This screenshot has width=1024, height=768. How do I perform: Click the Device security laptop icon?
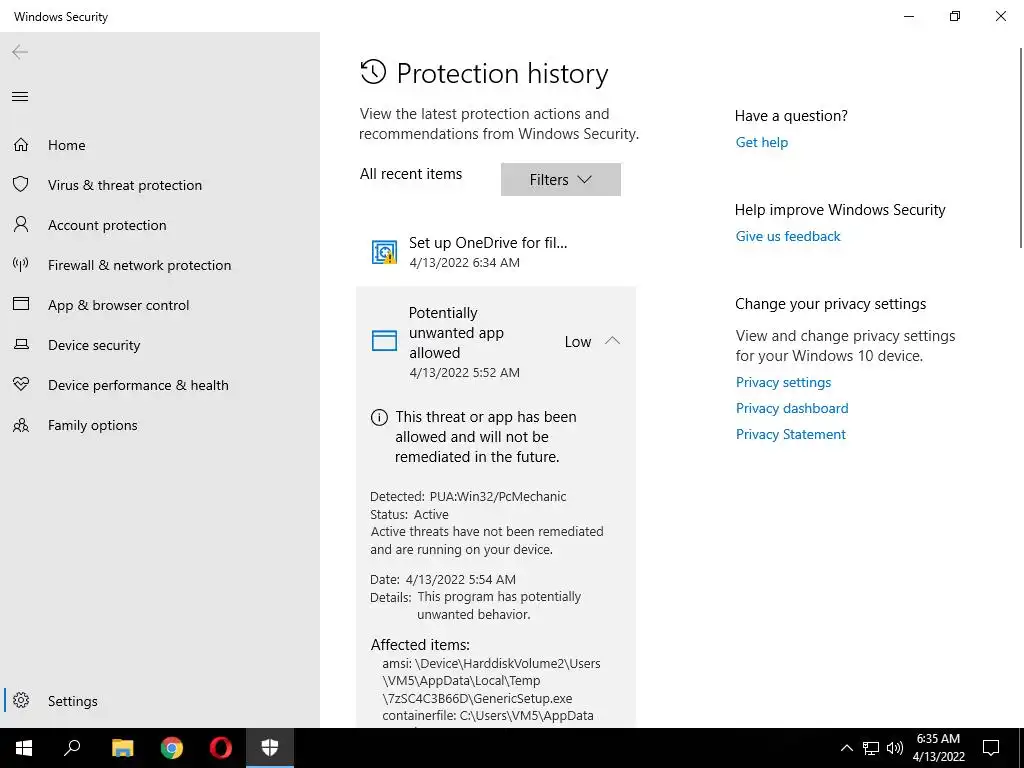(21, 344)
